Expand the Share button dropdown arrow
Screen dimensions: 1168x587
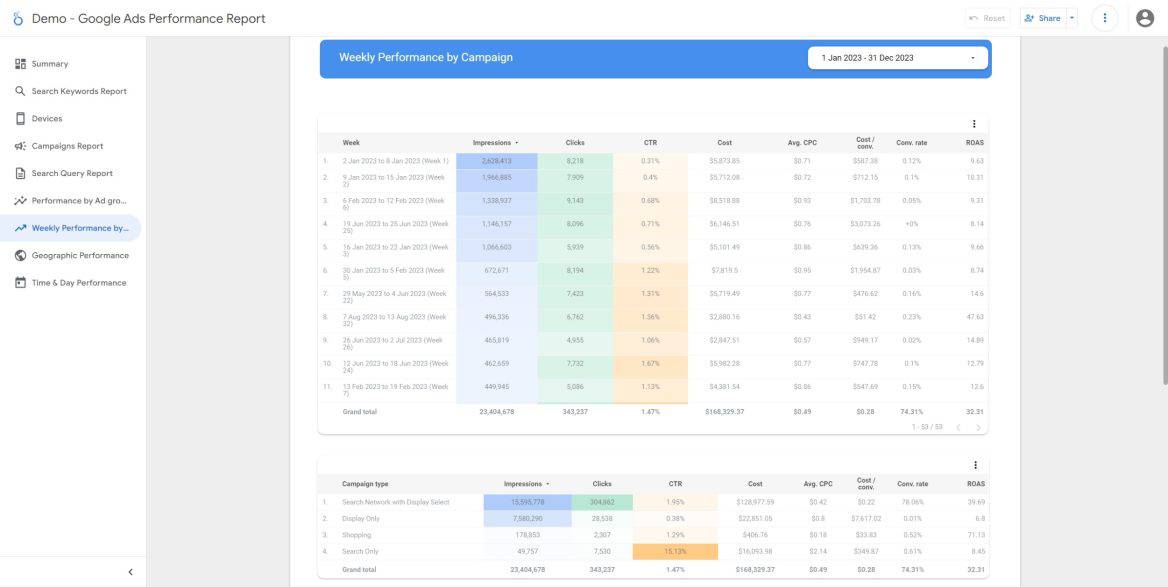pos(1072,17)
